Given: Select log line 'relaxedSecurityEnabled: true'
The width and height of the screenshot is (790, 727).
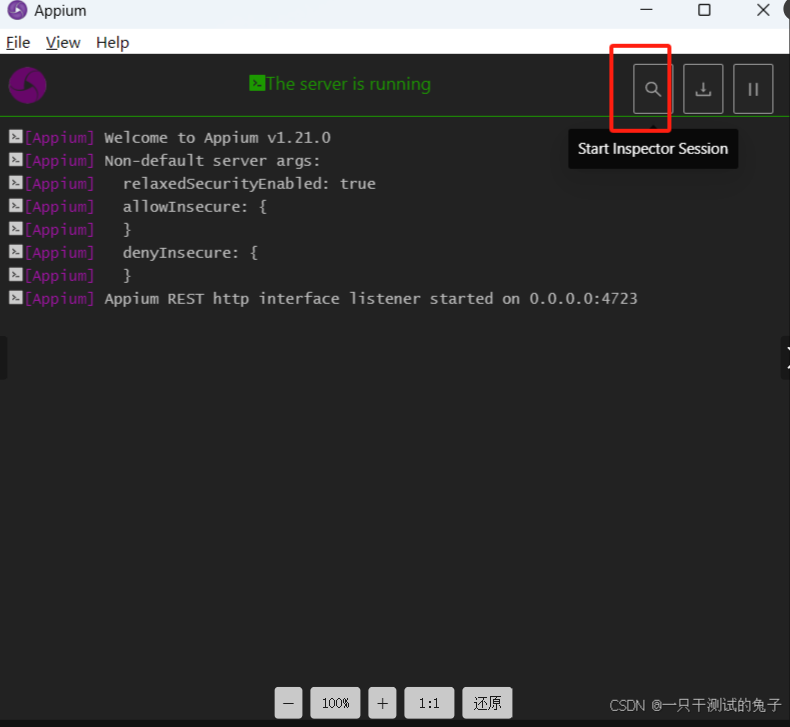Looking at the screenshot, I should [x=249, y=184].
